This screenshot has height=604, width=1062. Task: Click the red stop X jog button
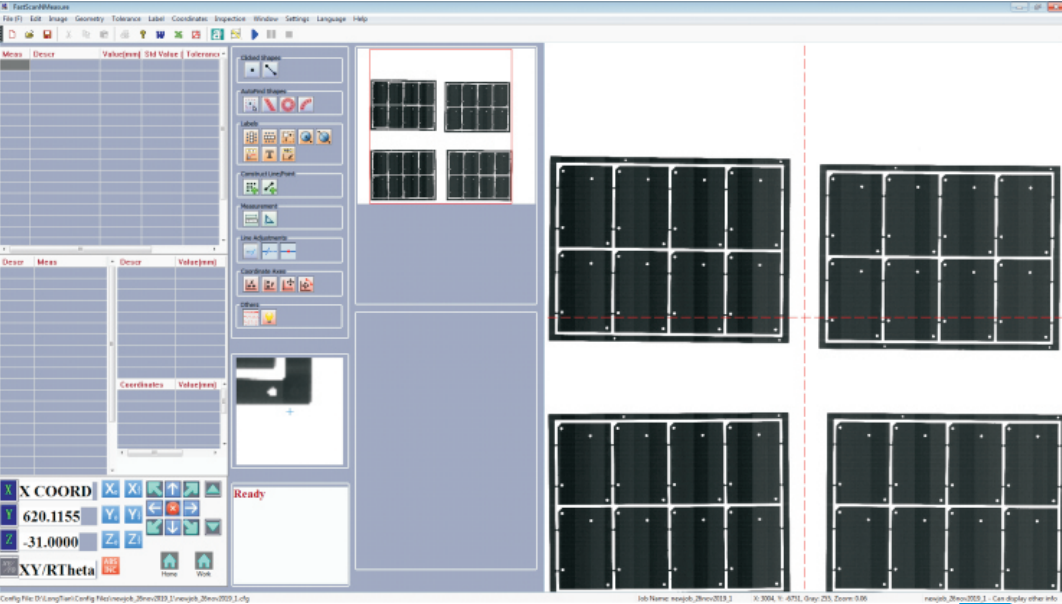(x=173, y=508)
